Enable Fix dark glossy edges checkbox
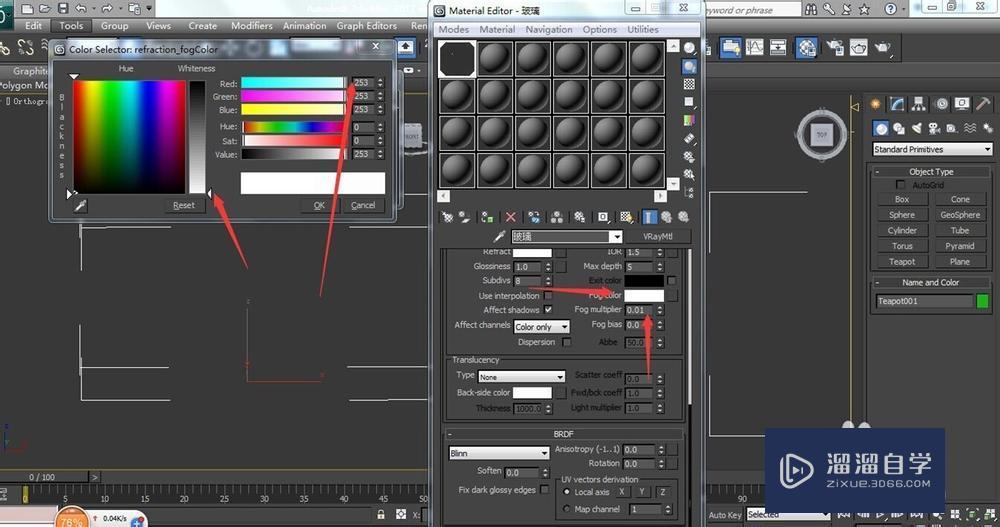 [x=544, y=489]
